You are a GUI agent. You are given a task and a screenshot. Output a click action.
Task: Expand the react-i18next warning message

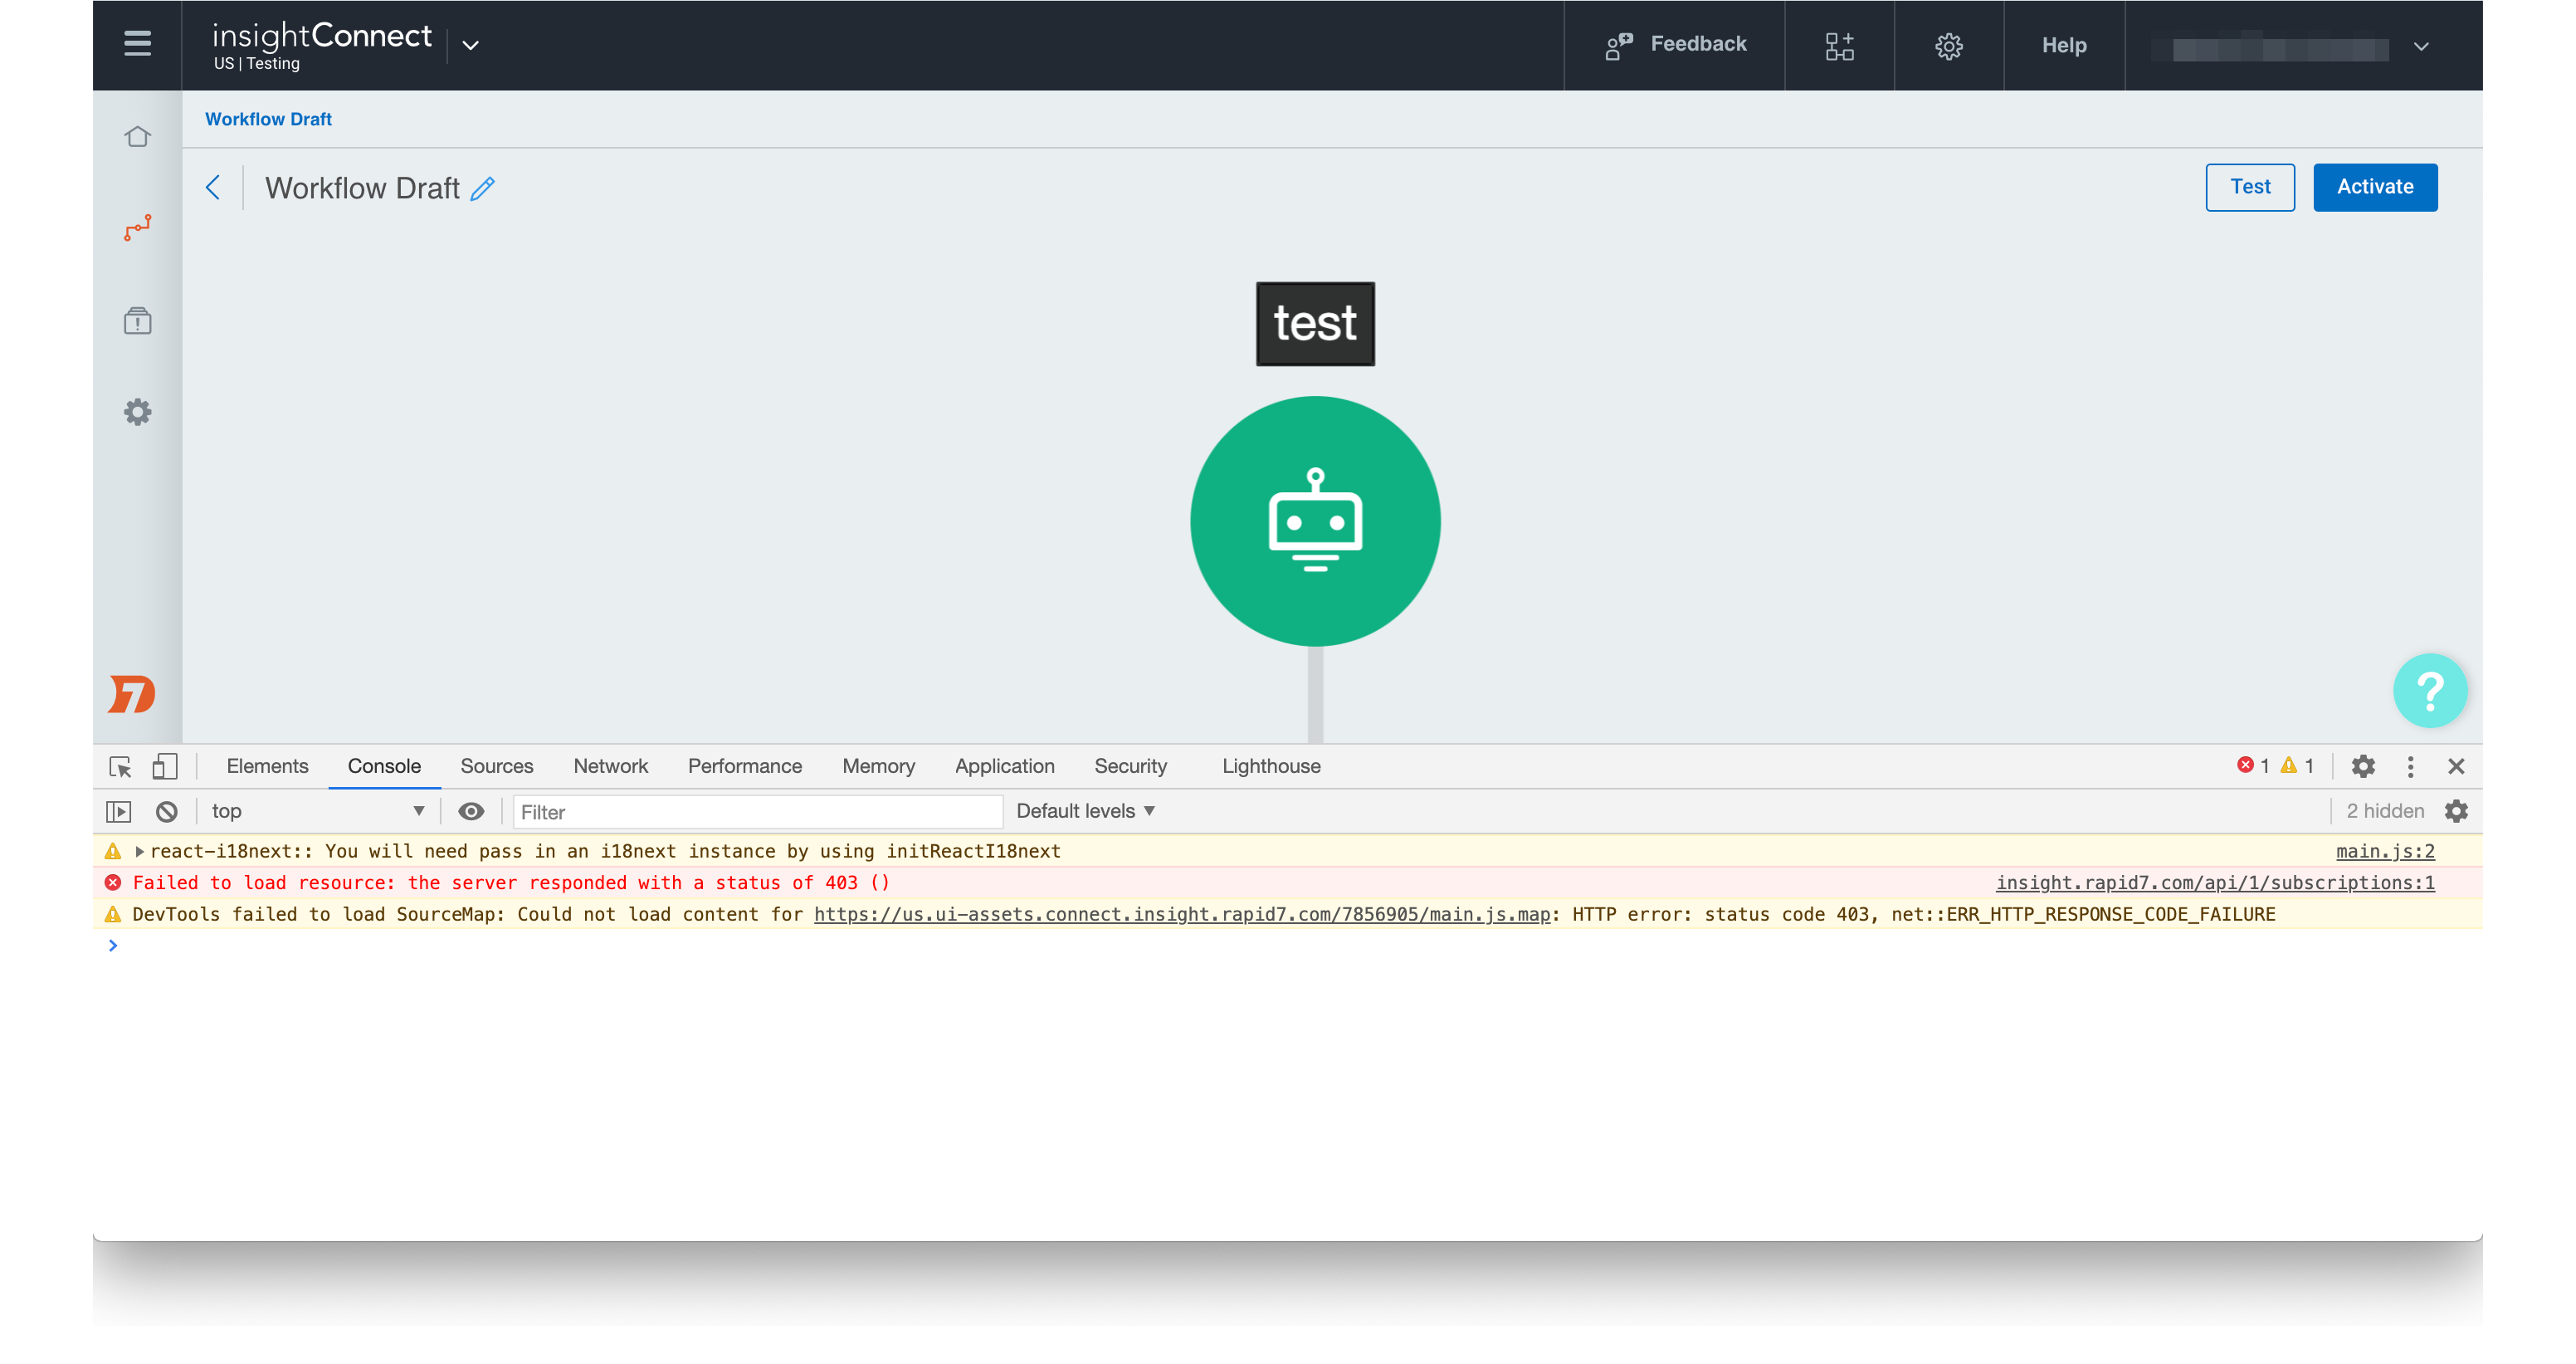click(140, 851)
